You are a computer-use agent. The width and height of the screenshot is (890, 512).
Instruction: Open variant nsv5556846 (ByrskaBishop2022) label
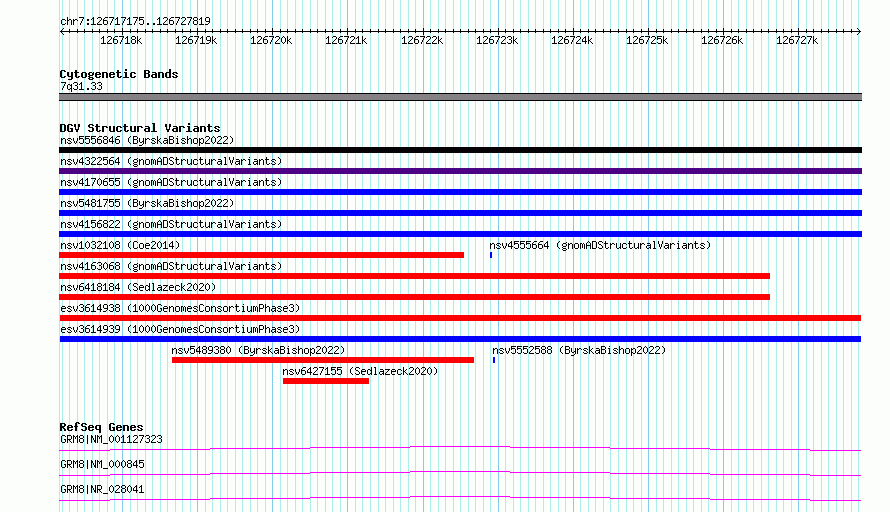click(147, 140)
